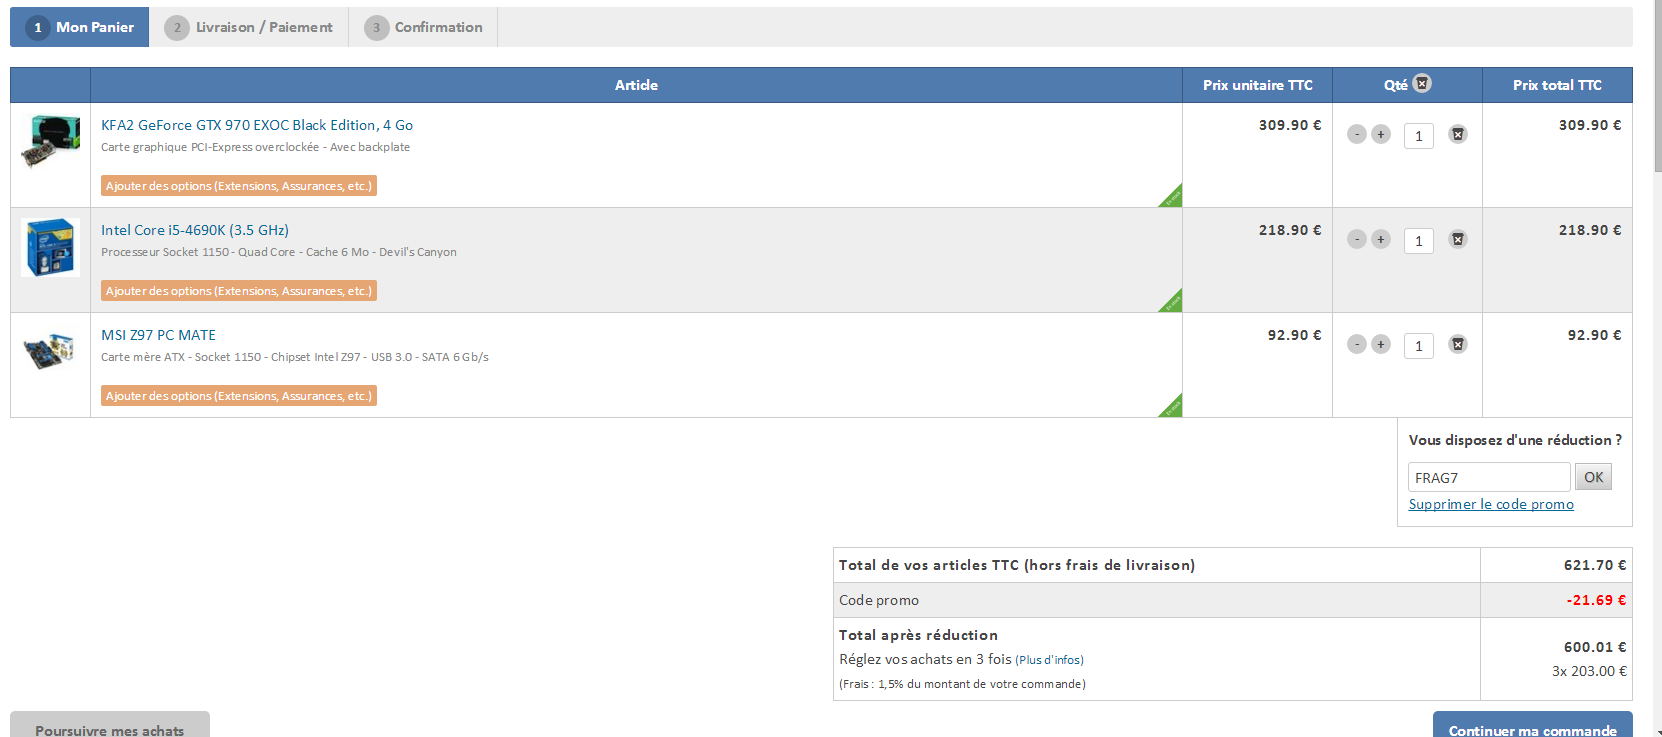Screen dimensions: 1662x737
Task: Open Intel Core i5-4690K (3.5 GHz) link
Action: [x=195, y=230]
